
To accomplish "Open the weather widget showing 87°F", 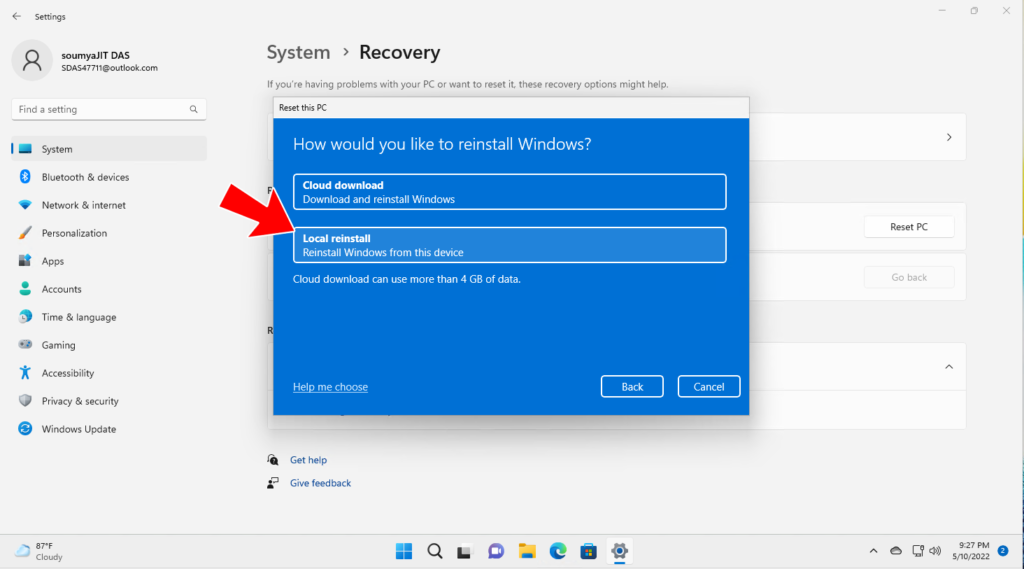I will click(x=40, y=551).
